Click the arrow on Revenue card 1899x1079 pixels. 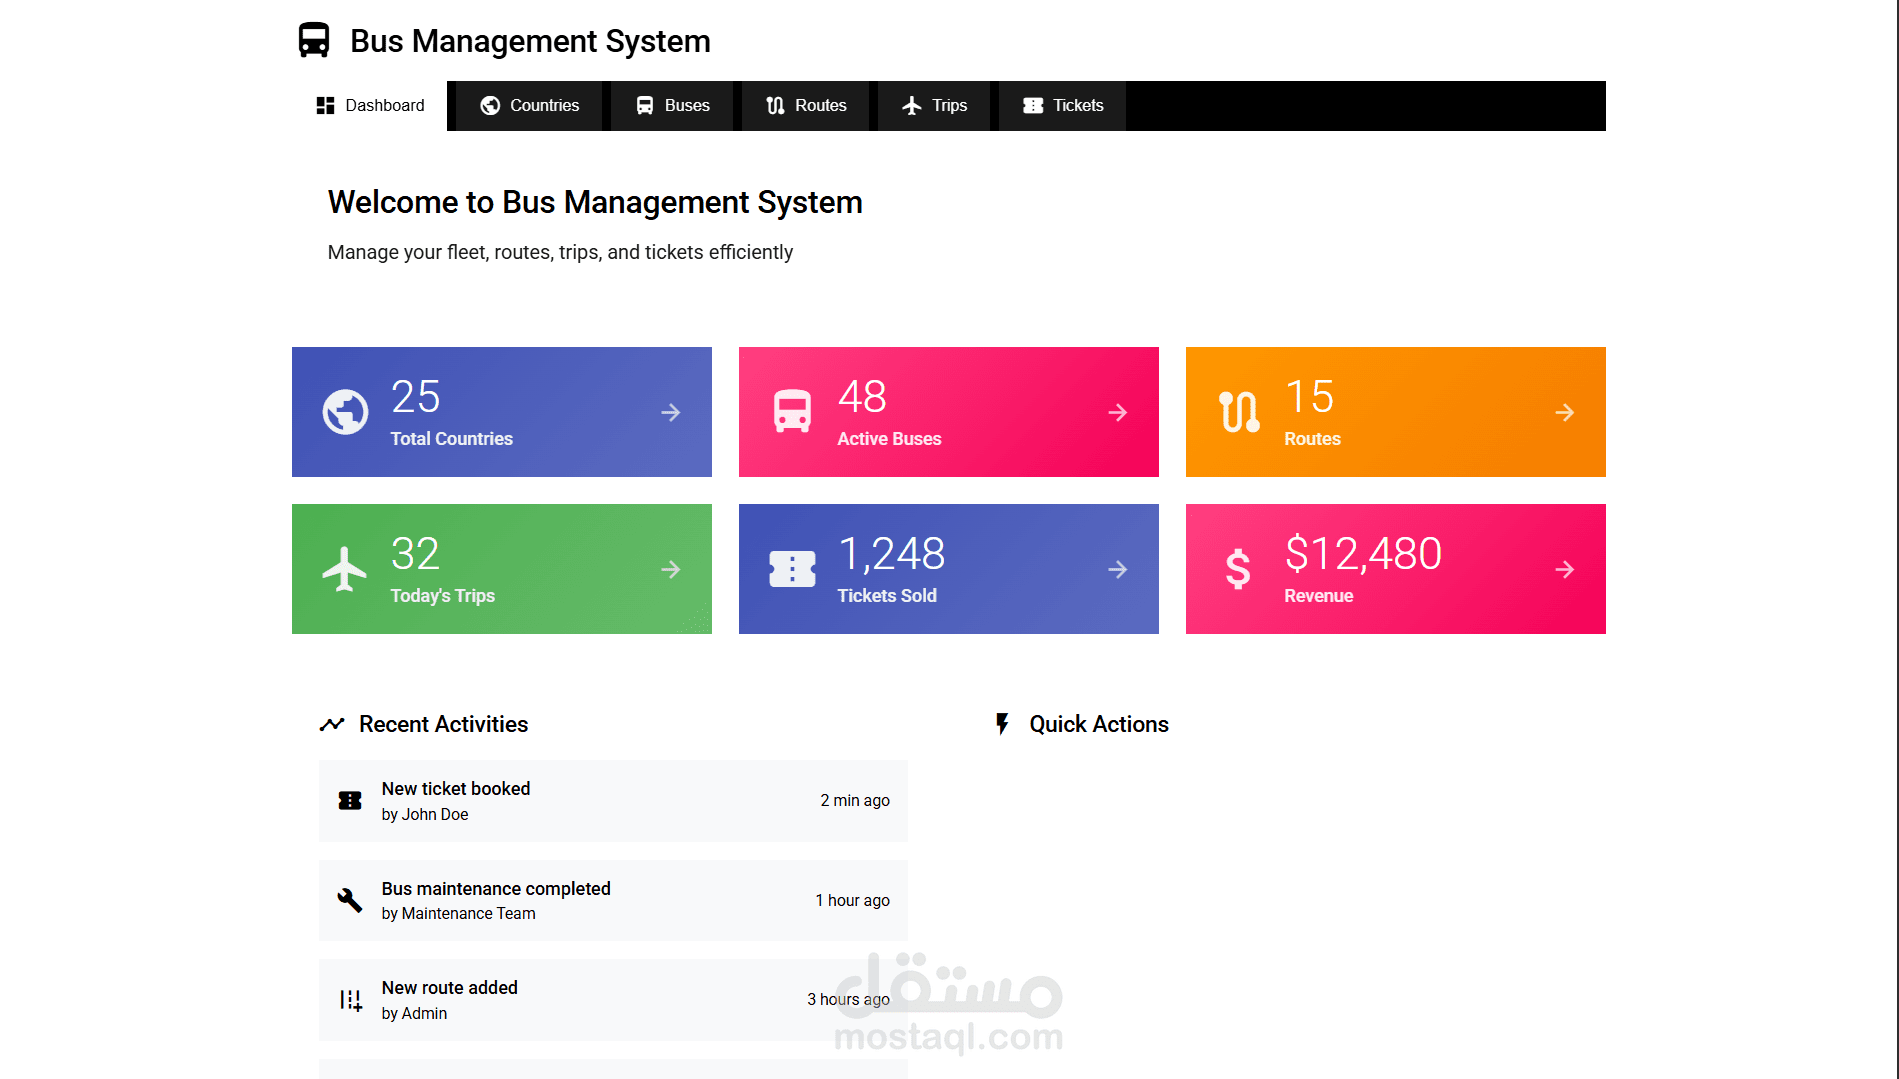coord(1565,569)
